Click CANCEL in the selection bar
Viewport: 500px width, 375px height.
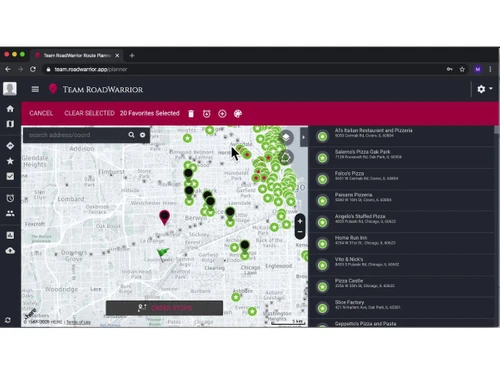click(x=41, y=113)
